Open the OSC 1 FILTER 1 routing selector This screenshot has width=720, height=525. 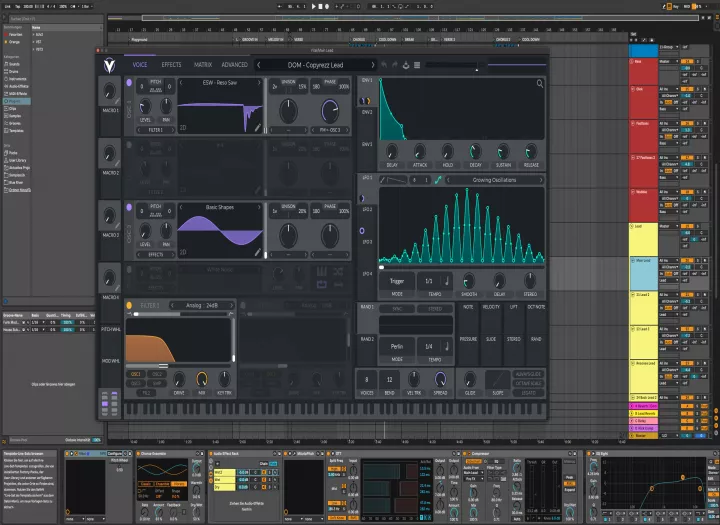coord(156,130)
